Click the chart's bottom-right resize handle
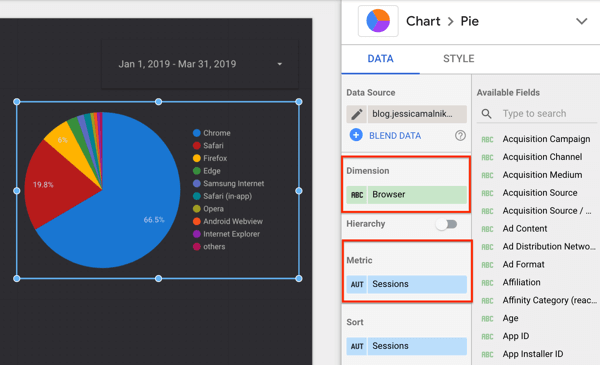Image resolution: width=600 pixels, height=365 pixels. (299, 279)
